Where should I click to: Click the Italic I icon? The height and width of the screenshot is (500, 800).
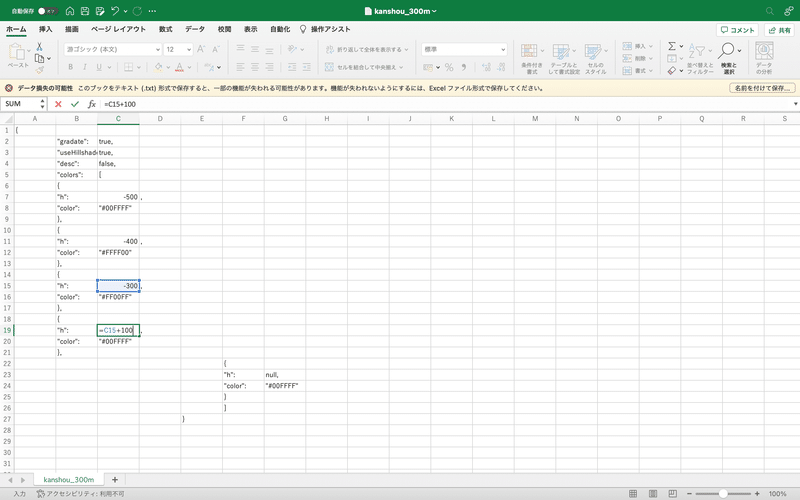pyautogui.click(x=85, y=67)
